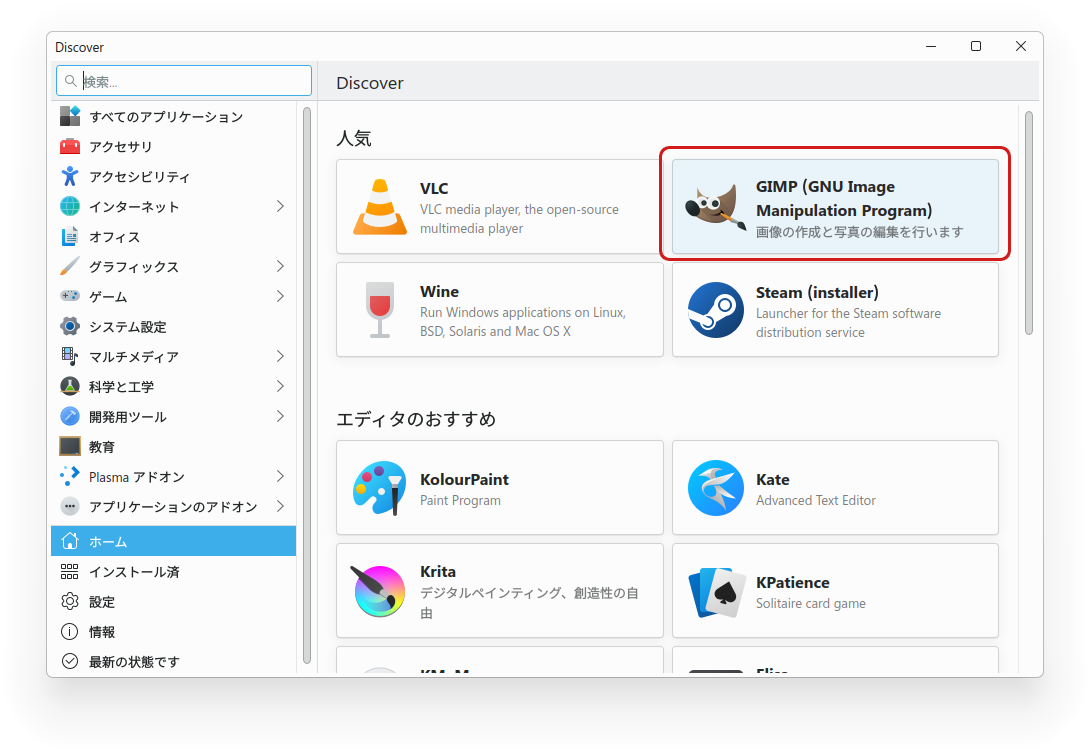Open the System Settings (システム設定) gear icon
Viewport: 1090px width, 753px height.
tap(70, 326)
